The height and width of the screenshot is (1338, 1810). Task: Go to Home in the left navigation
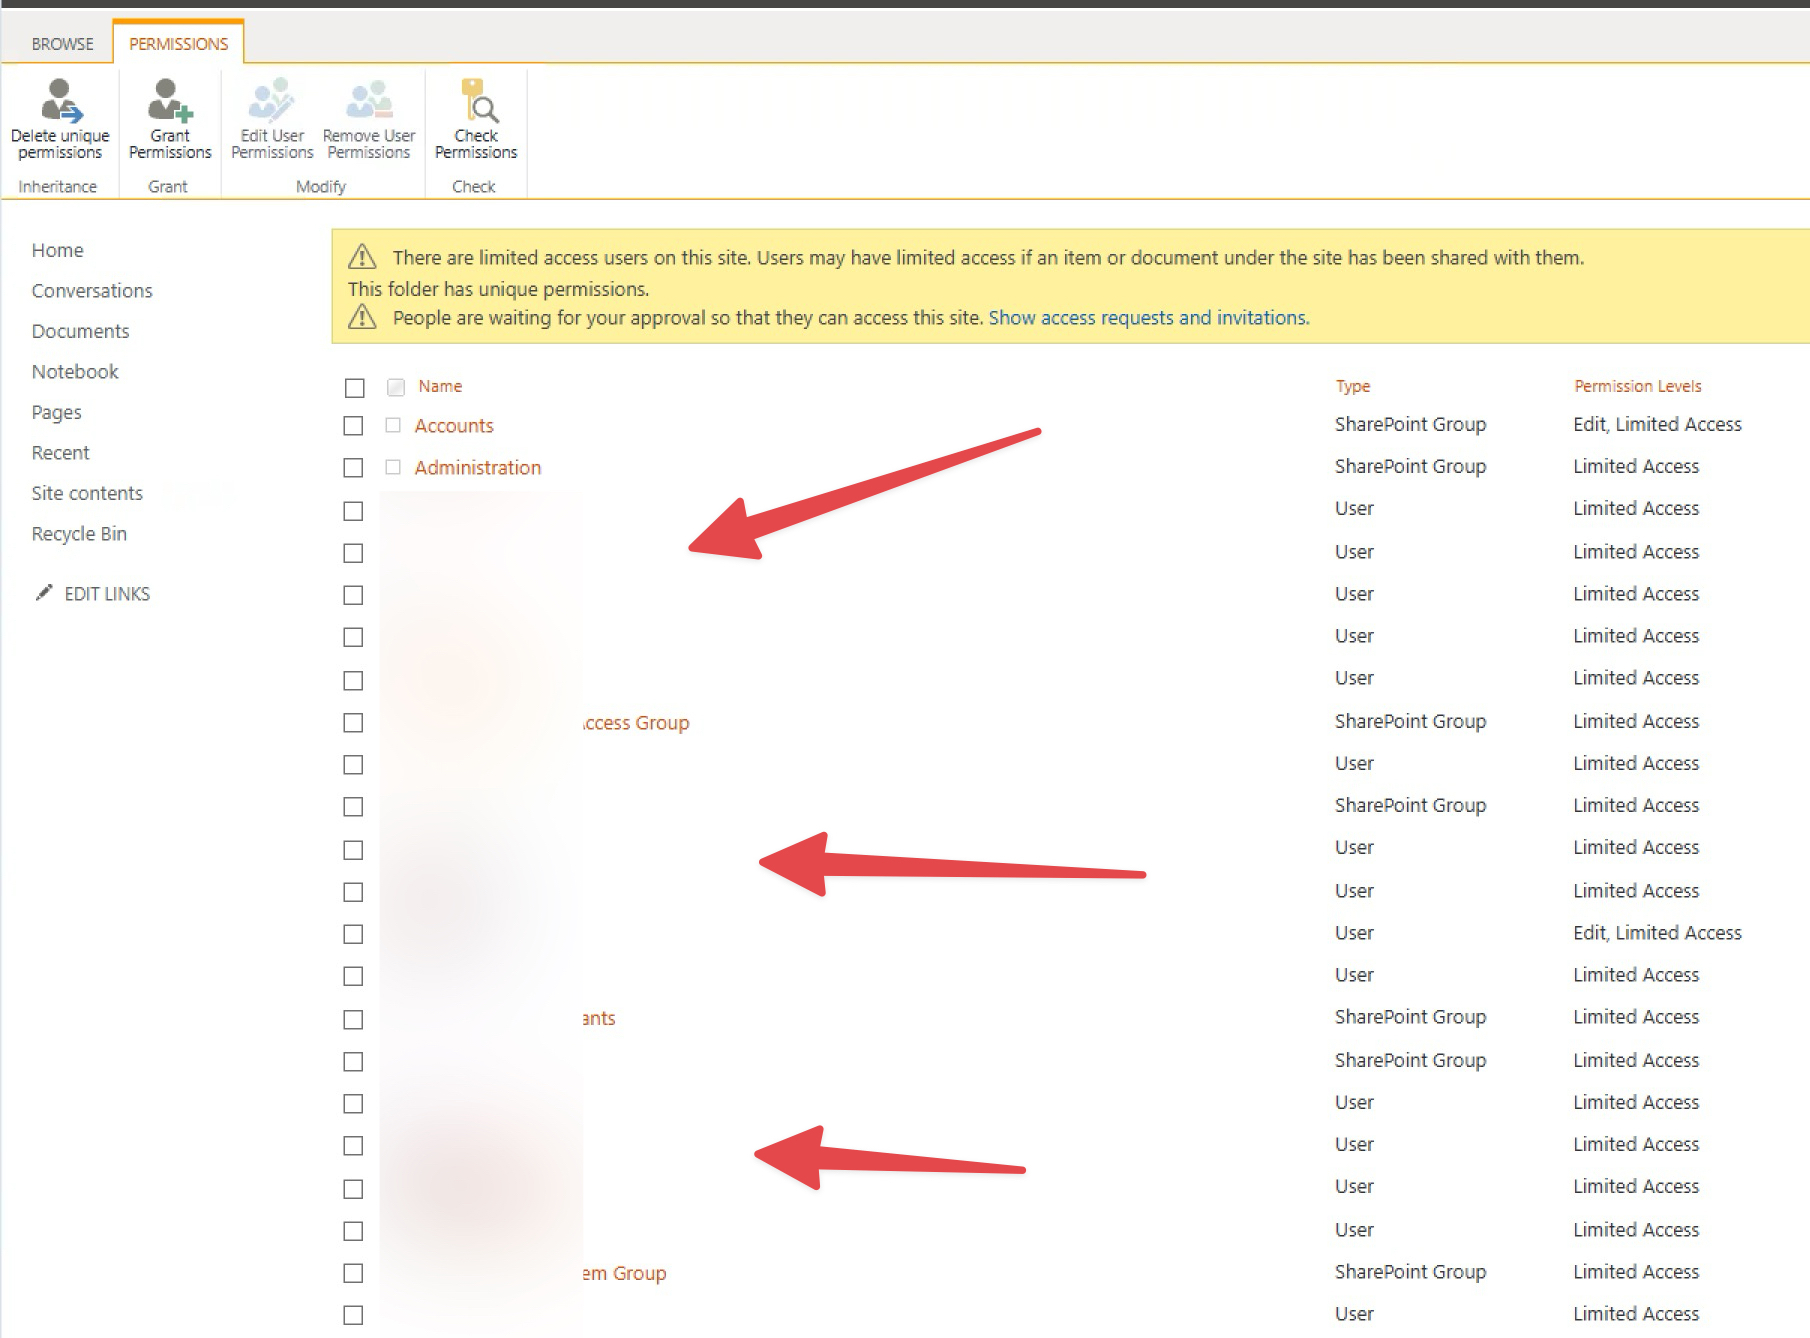tap(57, 250)
